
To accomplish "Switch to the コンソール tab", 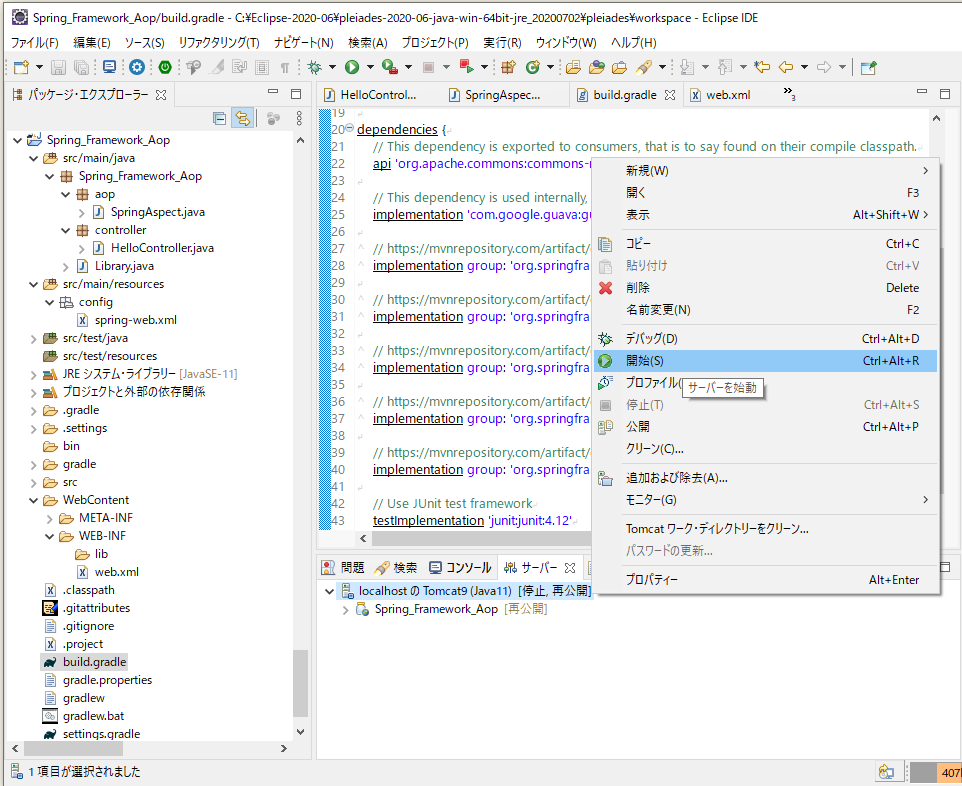I will click(x=461, y=568).
